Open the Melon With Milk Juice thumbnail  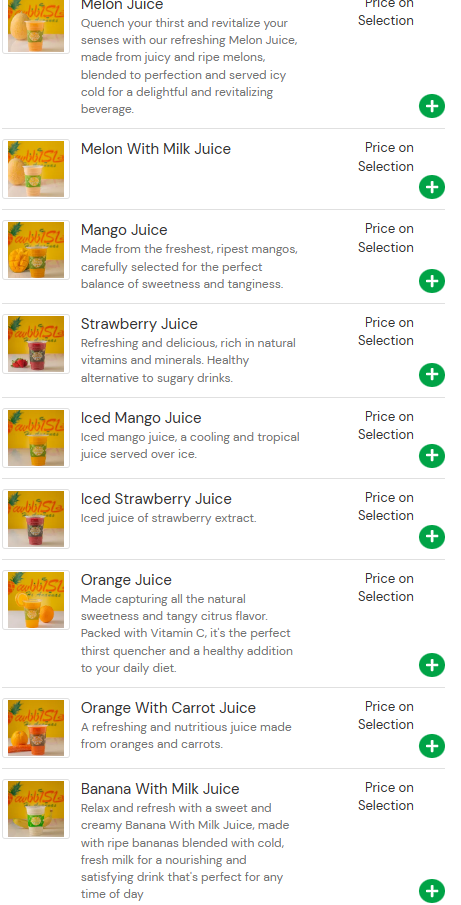[x=36, y=169]
